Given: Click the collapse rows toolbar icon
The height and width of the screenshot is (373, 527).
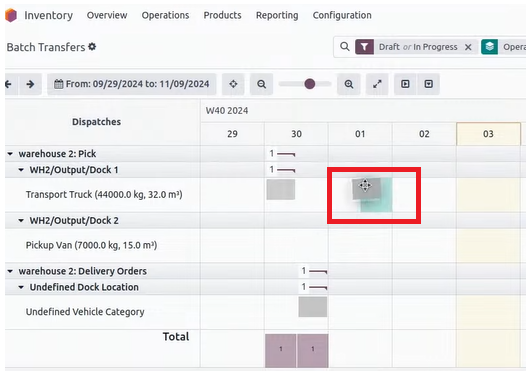Looking at the screenshot, I should 429,84.
